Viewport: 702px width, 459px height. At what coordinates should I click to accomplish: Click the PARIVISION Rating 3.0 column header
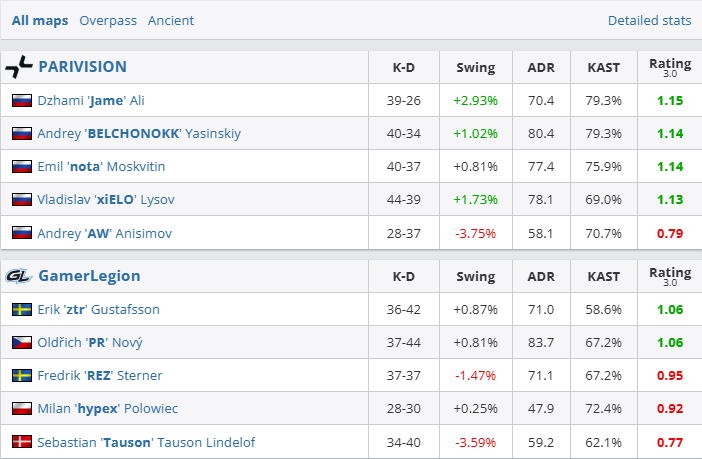click(x=670, y=67)
